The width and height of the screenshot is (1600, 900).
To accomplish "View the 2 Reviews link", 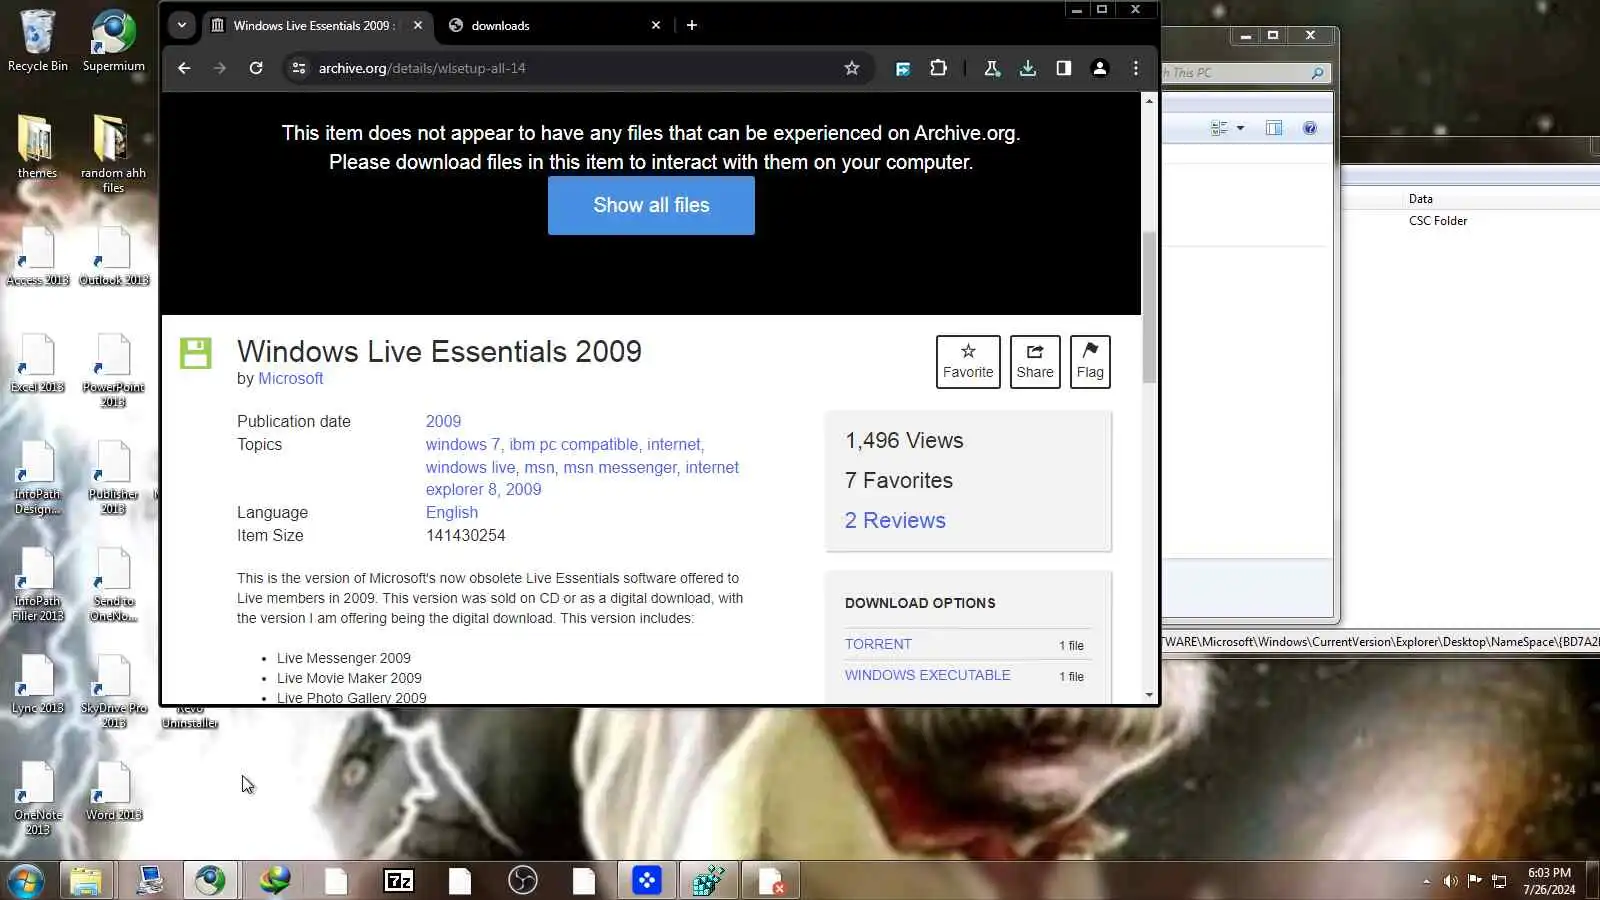I will [x=895, y=520].
